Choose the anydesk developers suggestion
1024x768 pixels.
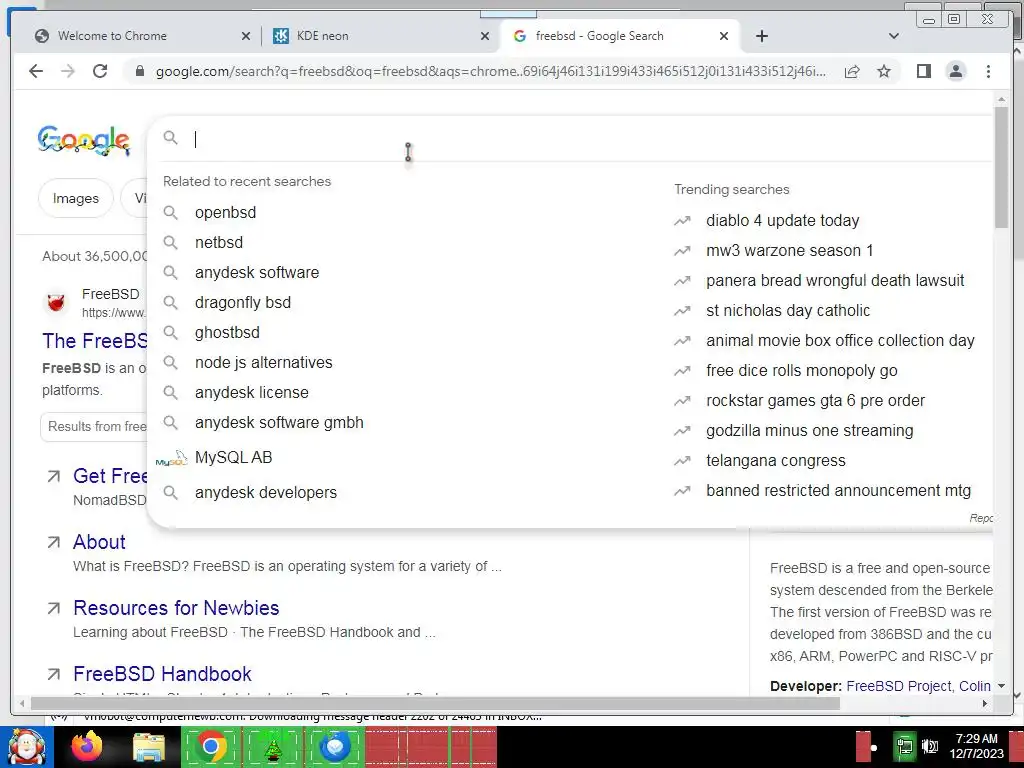pos(266,492)
